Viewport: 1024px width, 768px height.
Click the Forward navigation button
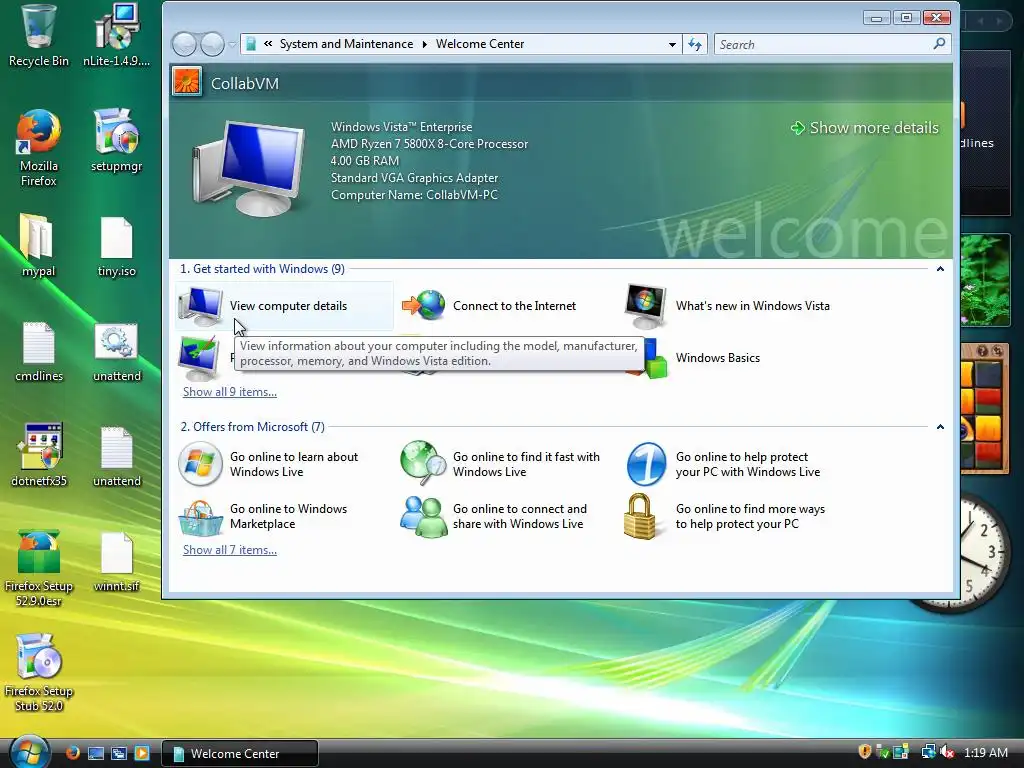point(212,44)
